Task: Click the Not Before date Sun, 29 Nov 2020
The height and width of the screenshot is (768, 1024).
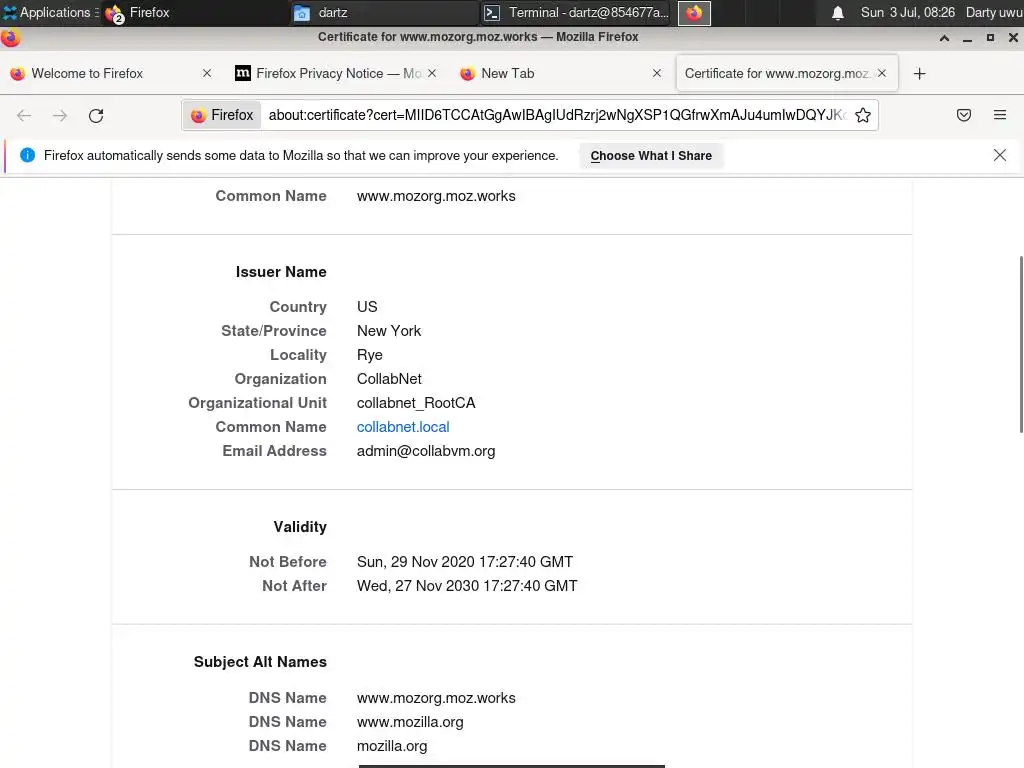Action: tap(465, 562)
